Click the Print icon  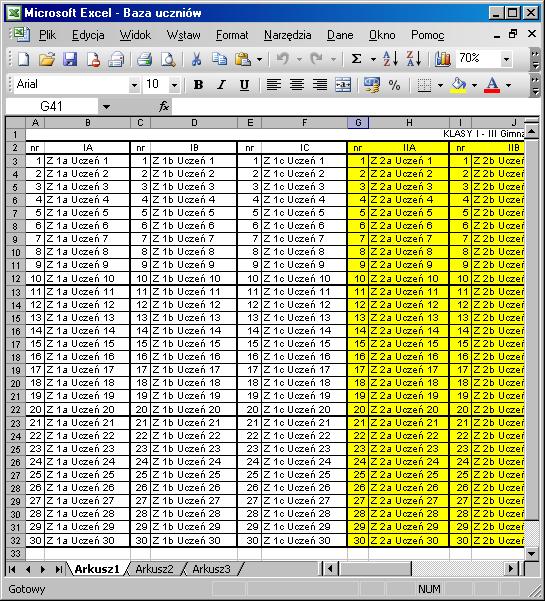point(144,59)
